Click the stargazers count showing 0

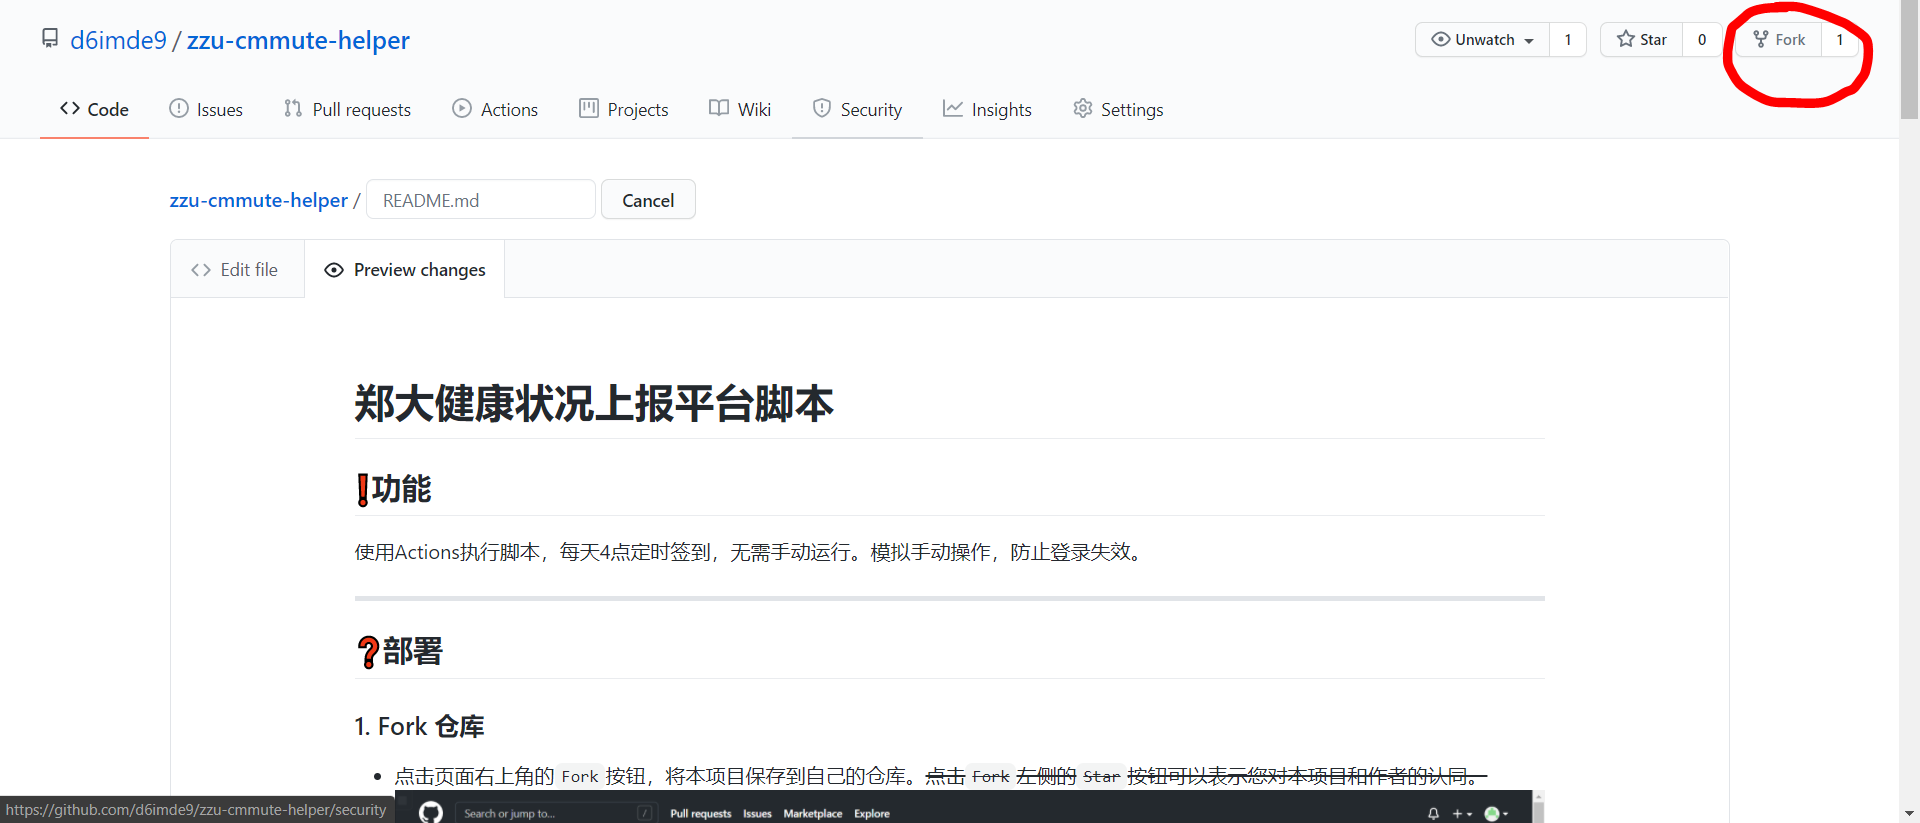click(x=1702, y=40)
